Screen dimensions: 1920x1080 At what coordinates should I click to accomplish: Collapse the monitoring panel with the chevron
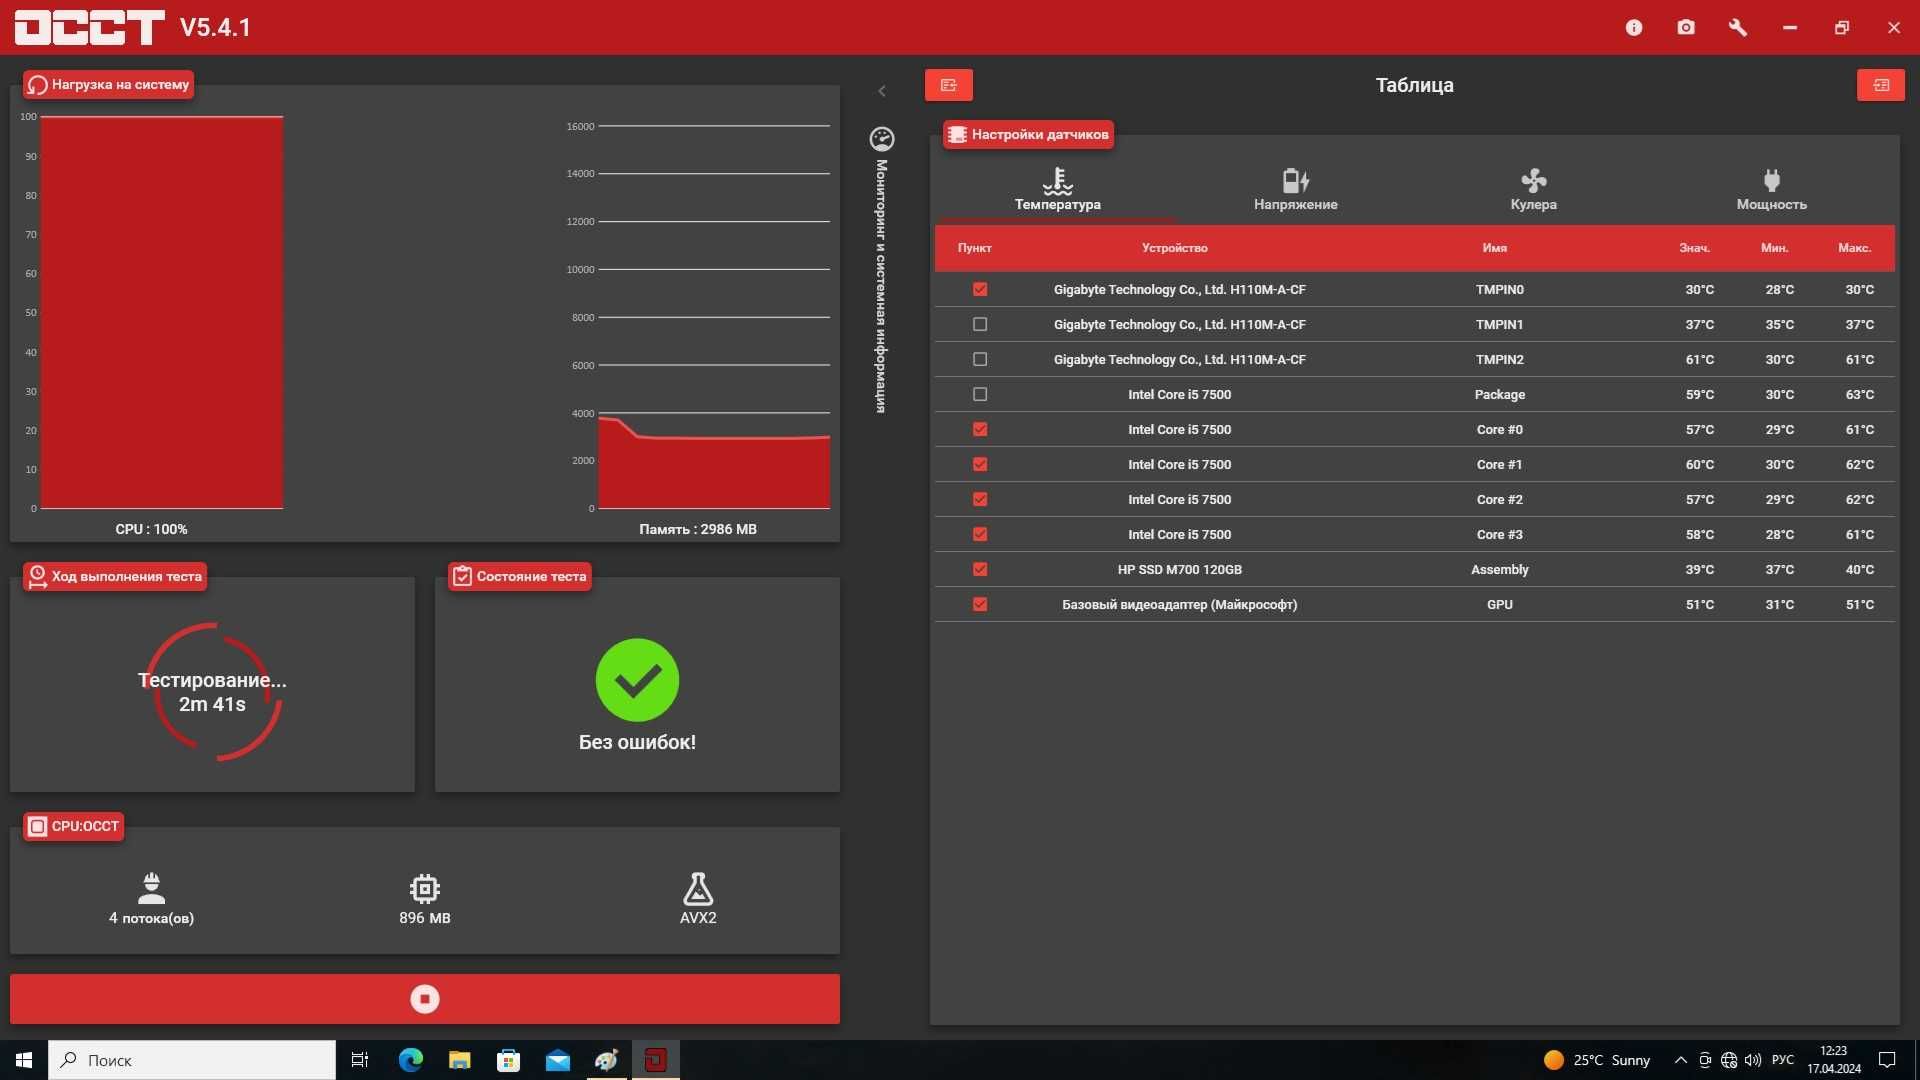coord(882,91)
